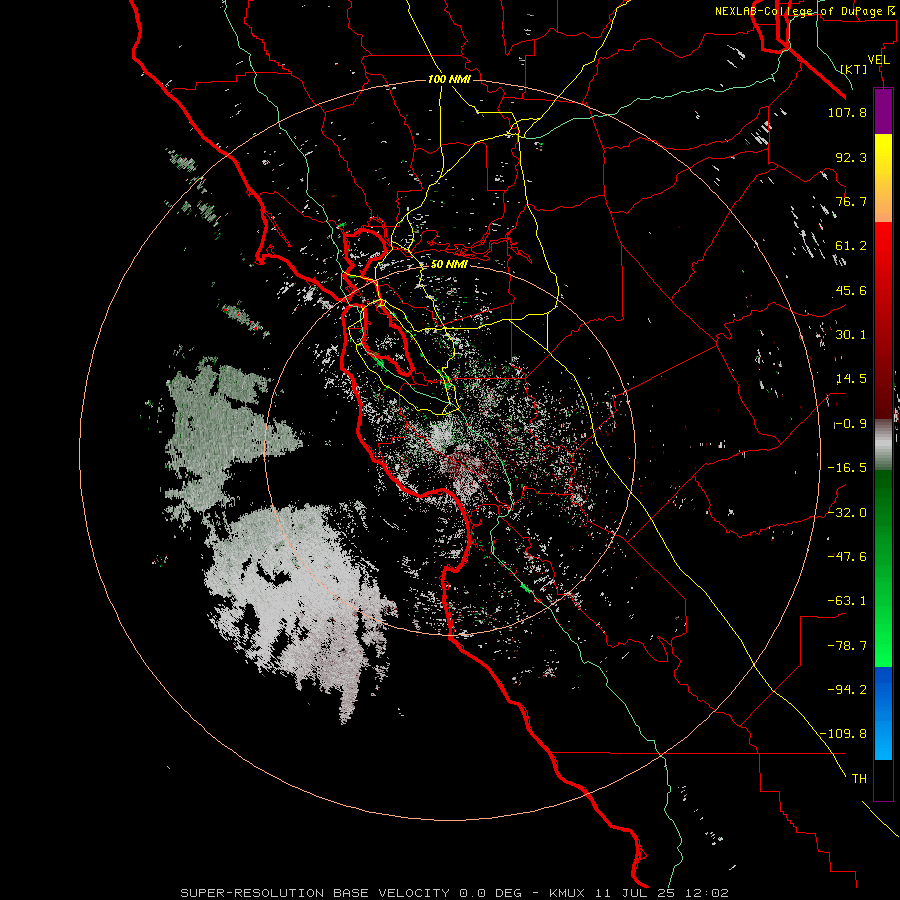The image size is (900, 900).
Task: Click the 12:02 timestamp in caption
Action: point(708,893)
